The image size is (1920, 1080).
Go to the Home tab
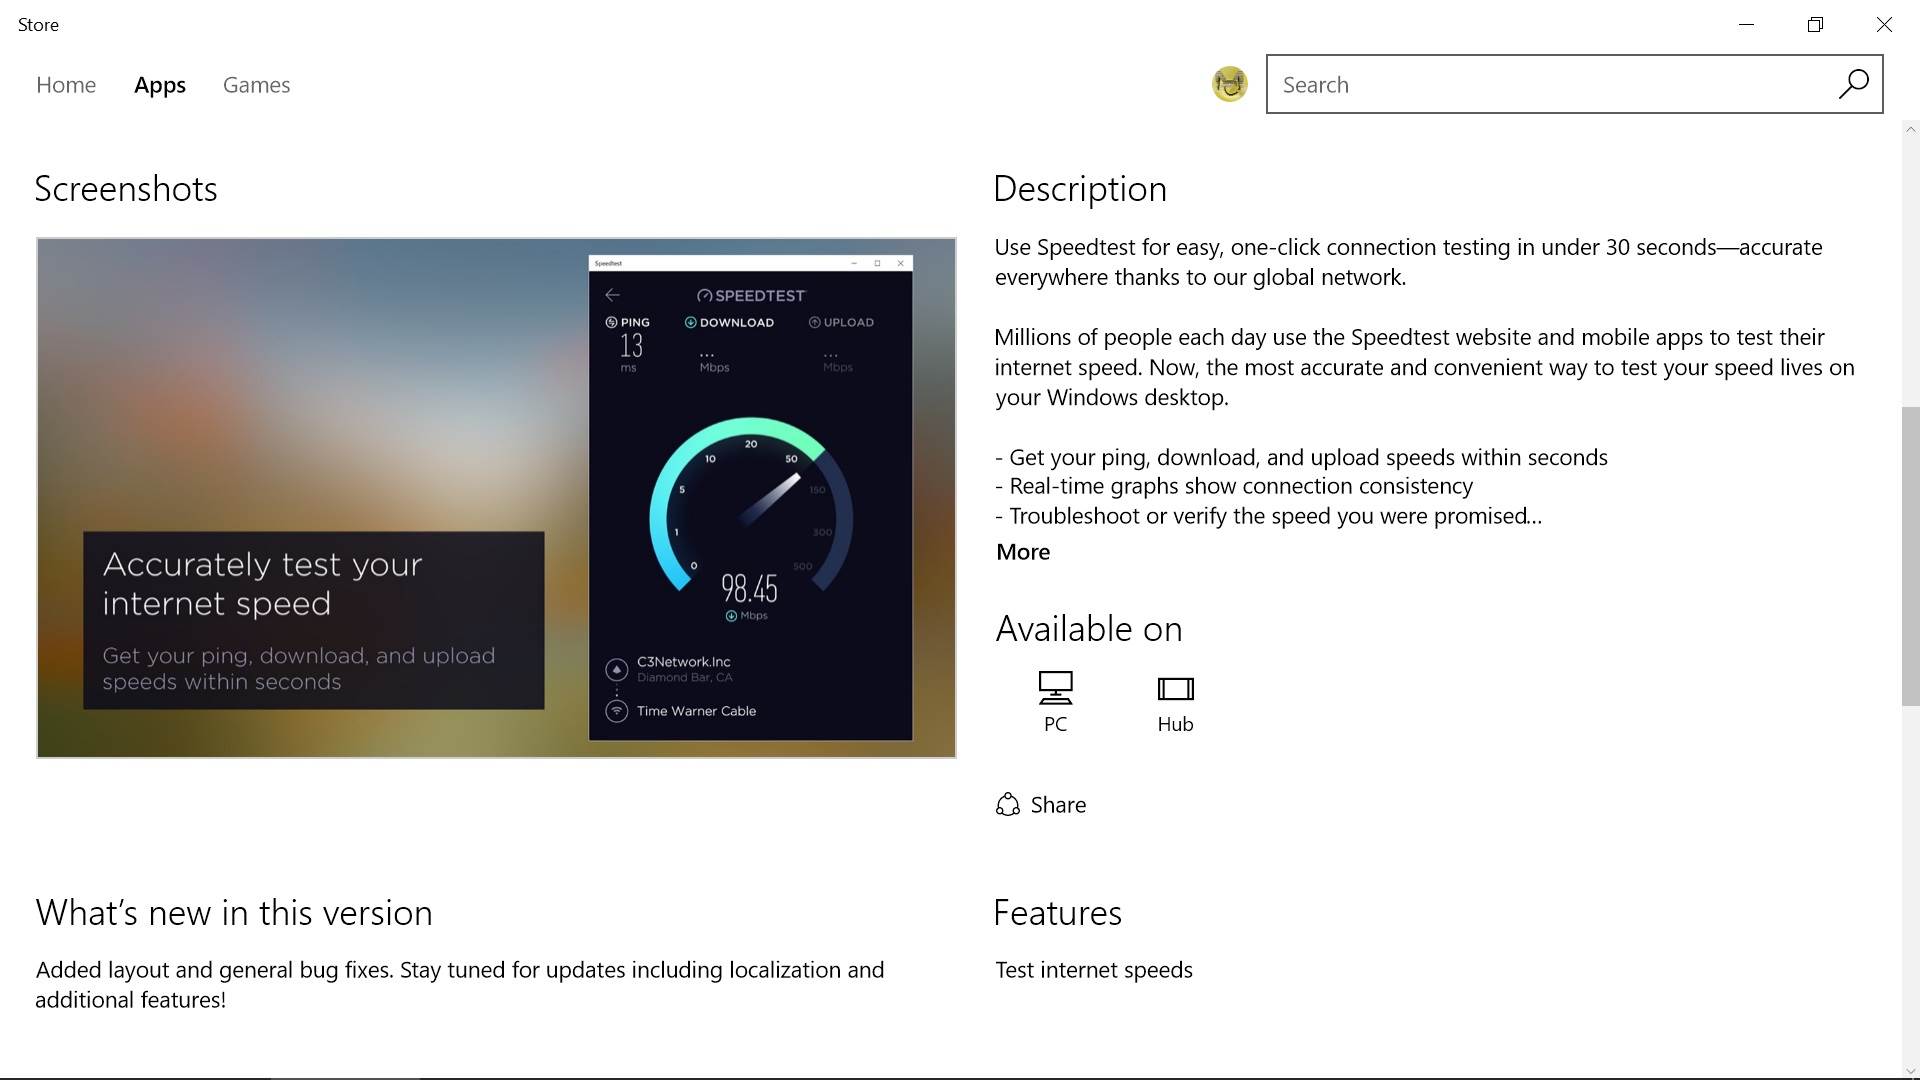pyautogui.click(x=66, y=85)
